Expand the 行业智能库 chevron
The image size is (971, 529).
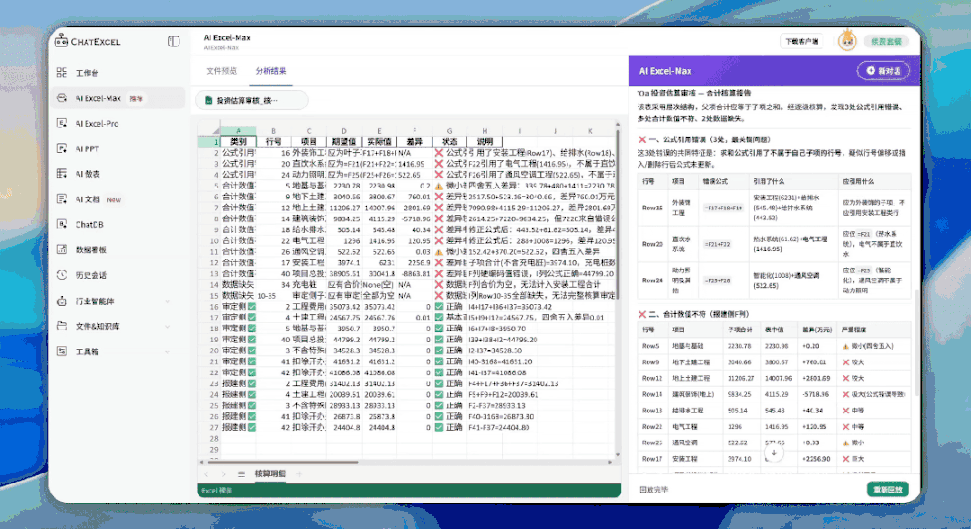(168, 301)
